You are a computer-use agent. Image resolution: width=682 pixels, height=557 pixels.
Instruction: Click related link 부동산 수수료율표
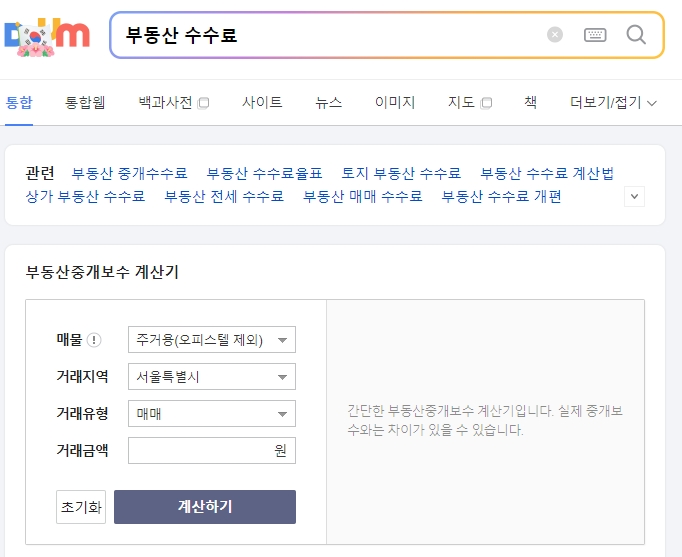[264, 173]
